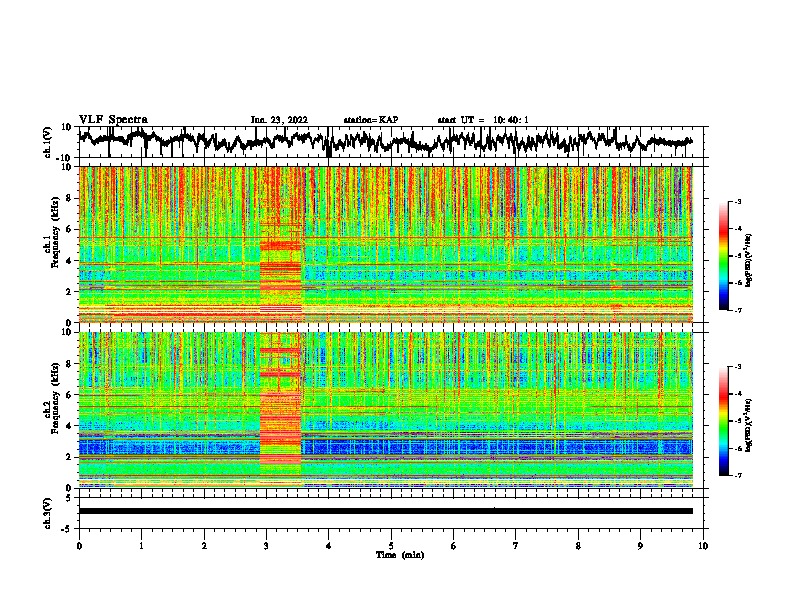Click the ch.1 spectrogram color bar
This screenshot has width=792, height=612.
723,256
